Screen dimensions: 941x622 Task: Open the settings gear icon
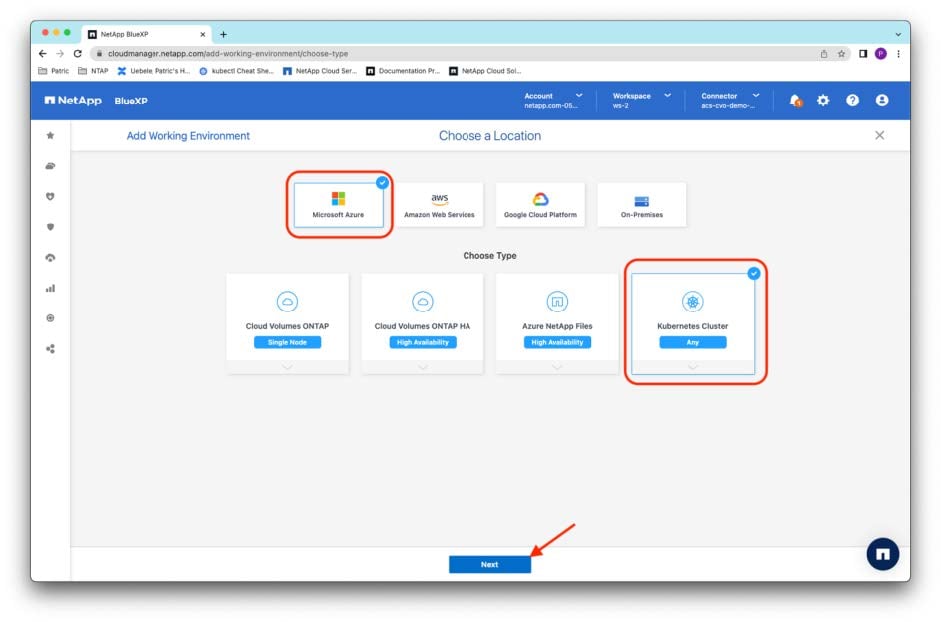click(x=823, y=101)
